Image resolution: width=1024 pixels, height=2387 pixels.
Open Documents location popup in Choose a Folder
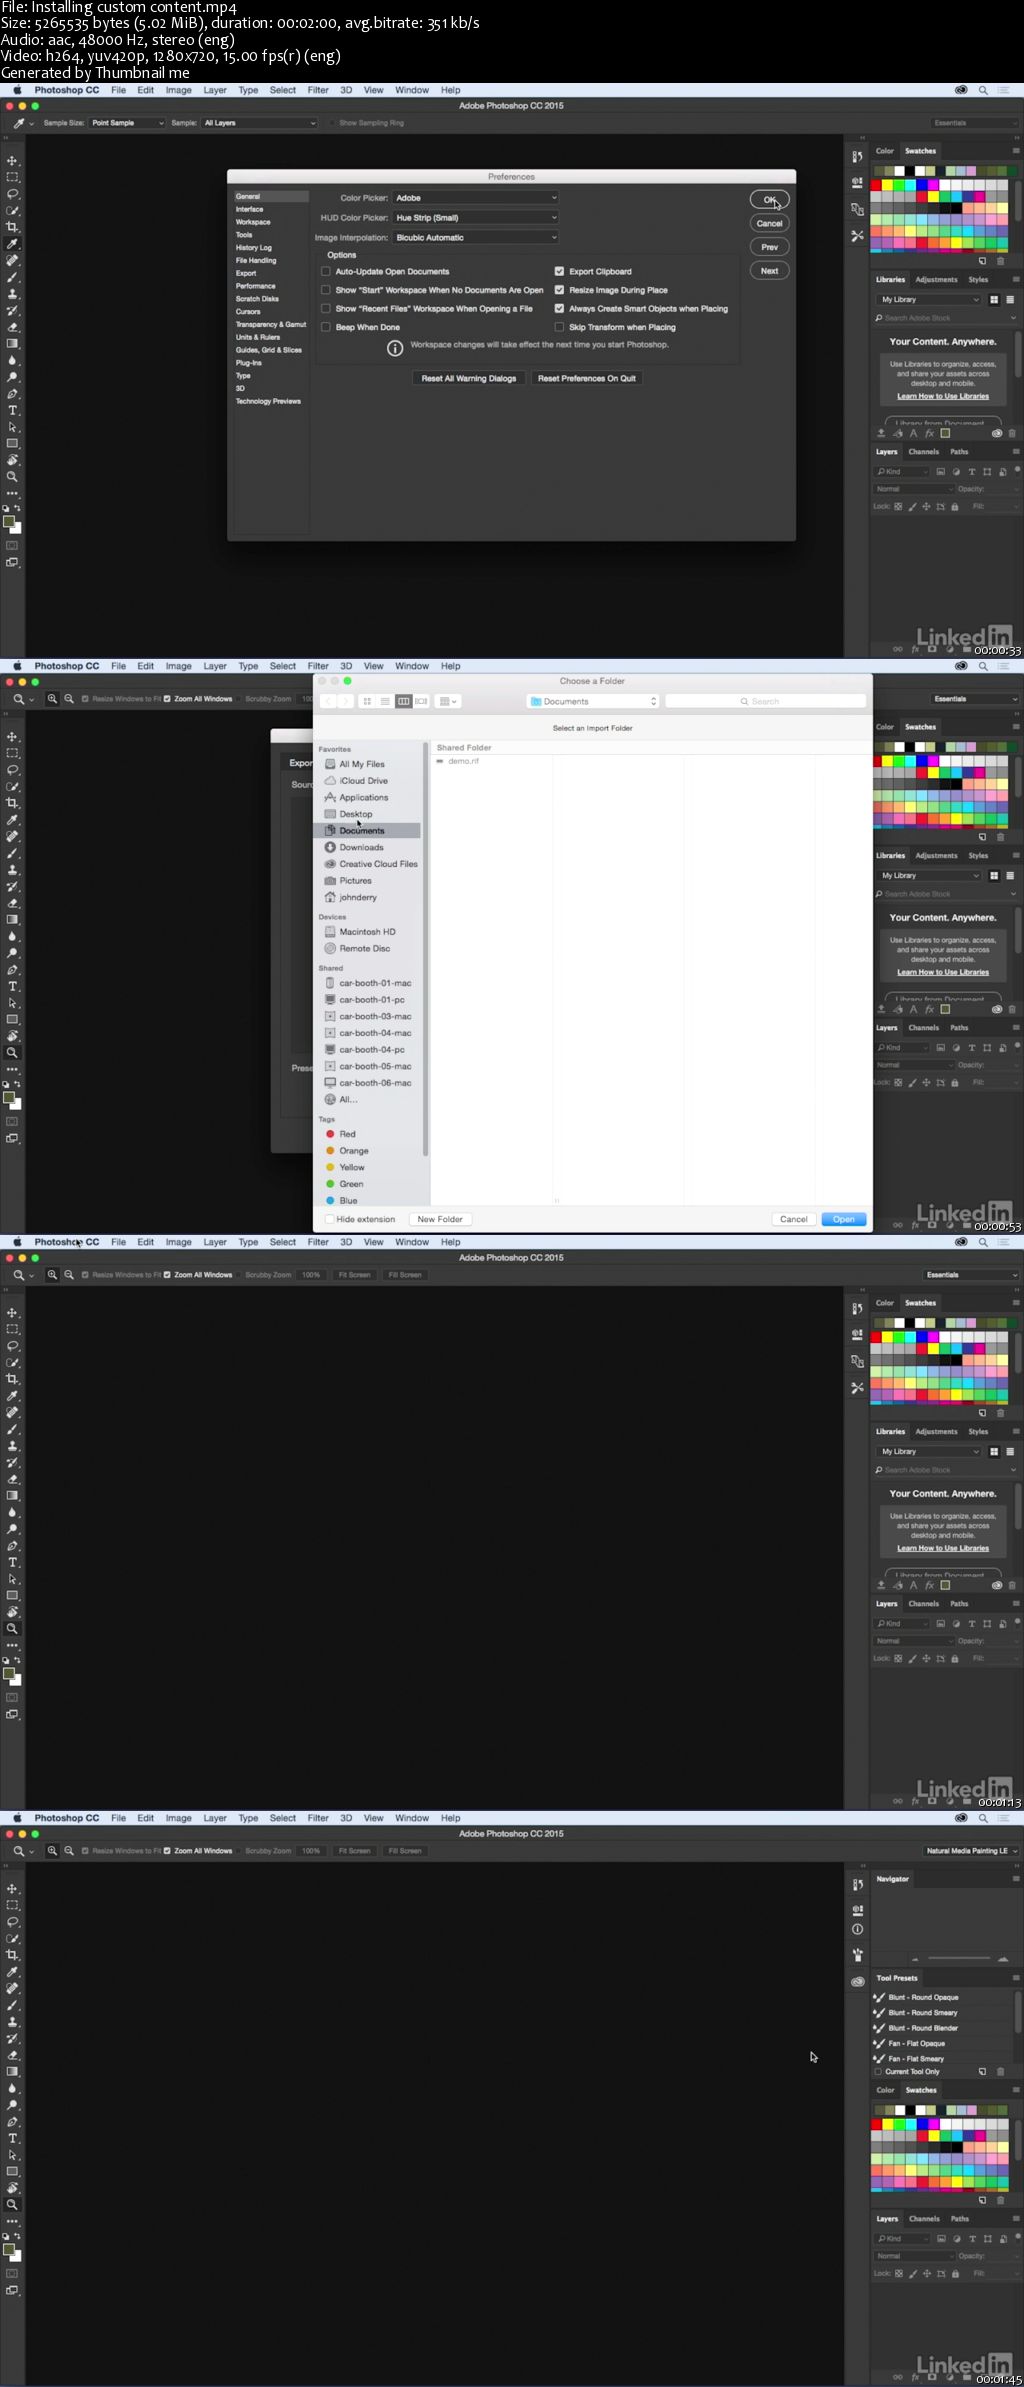click(593, 701)
